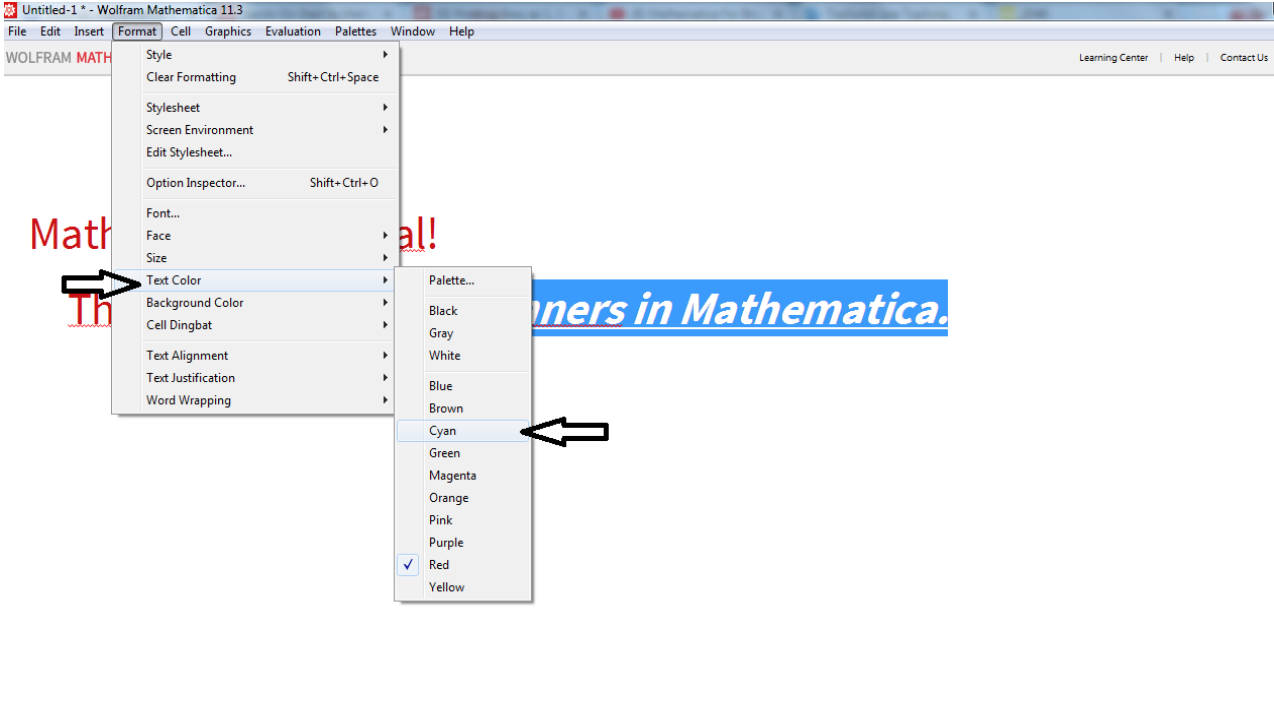Image resolution: width=1274 pixels, height=708 pixels.
Task: Open the color Palette... option
Action: point(463,280)
